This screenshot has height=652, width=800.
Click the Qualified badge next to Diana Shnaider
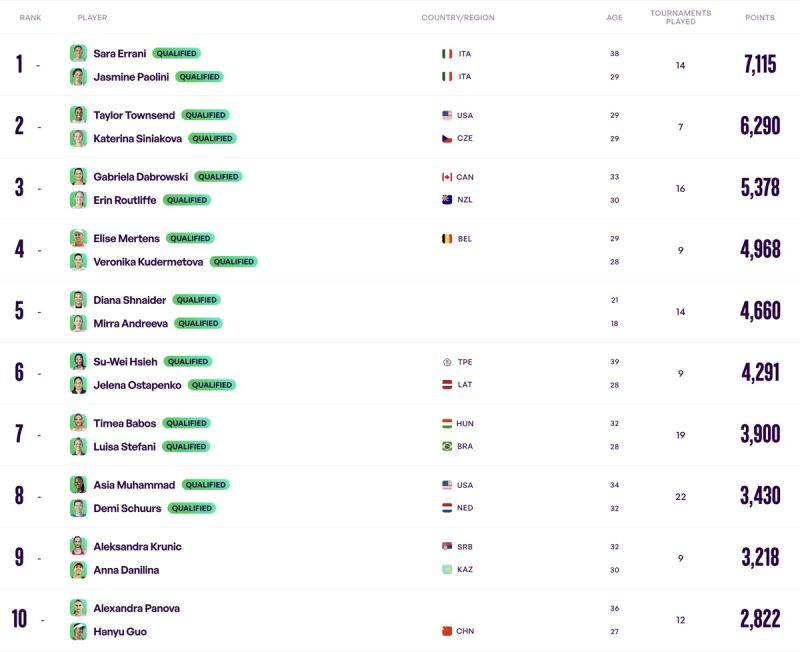(196, 300)
